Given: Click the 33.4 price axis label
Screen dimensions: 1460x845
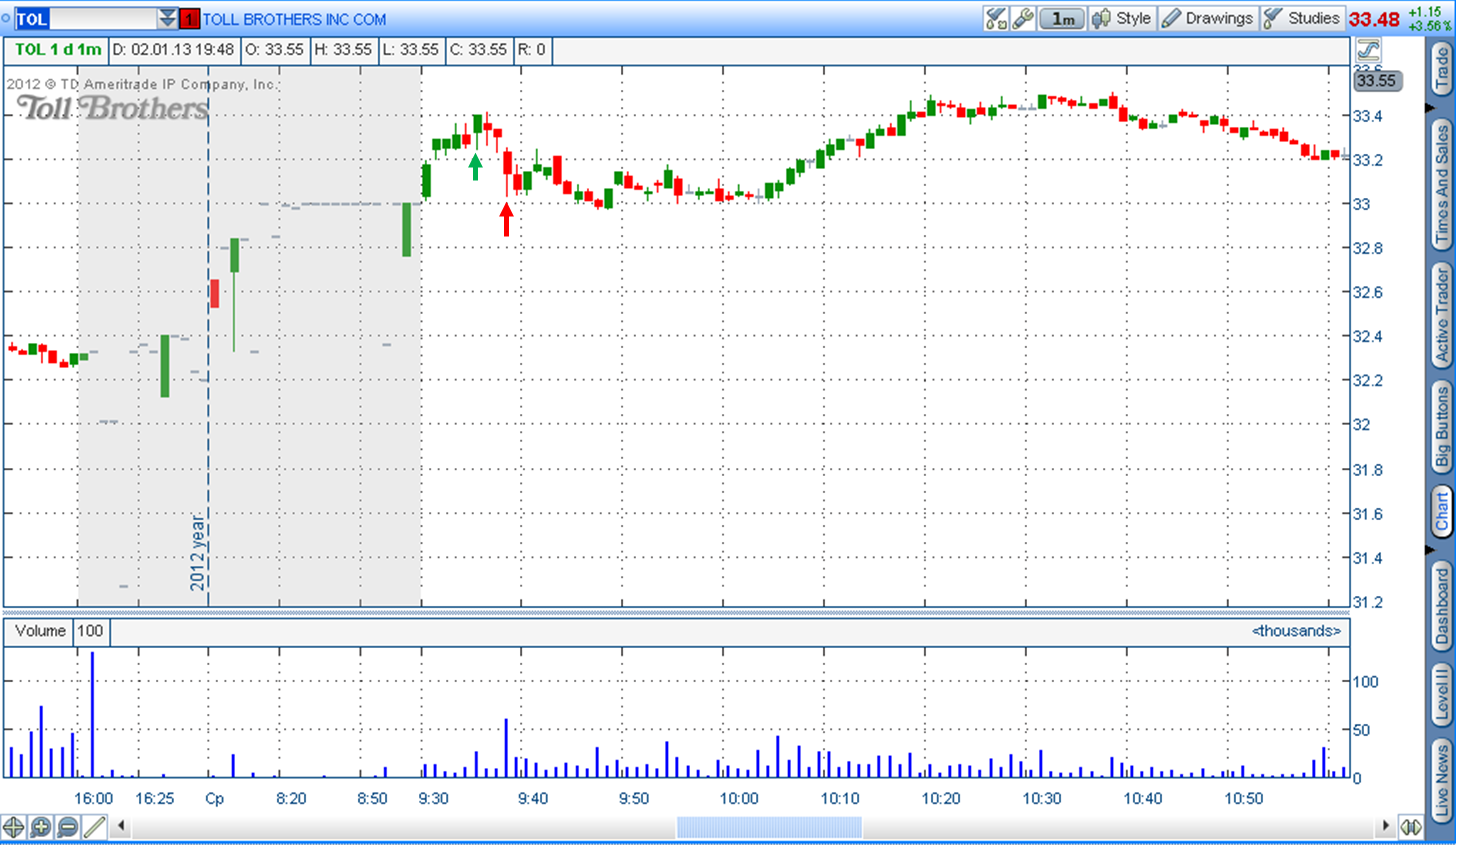Looking at the screenshot, I should point(1367,116).
